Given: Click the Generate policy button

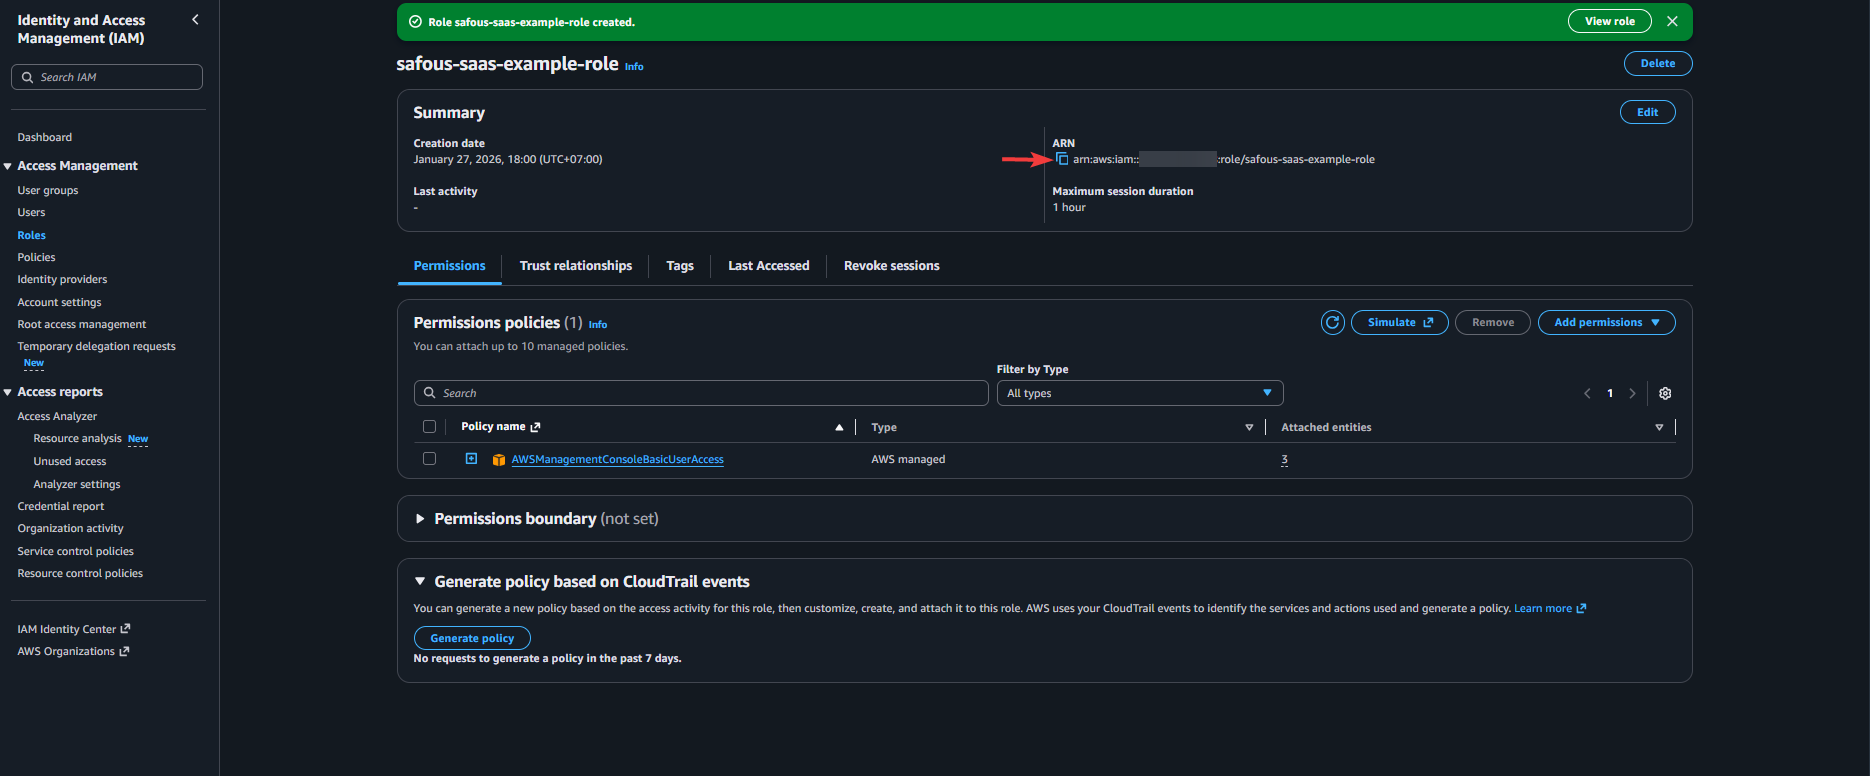Looking at the screenshot, I should (x=472, y=638).
